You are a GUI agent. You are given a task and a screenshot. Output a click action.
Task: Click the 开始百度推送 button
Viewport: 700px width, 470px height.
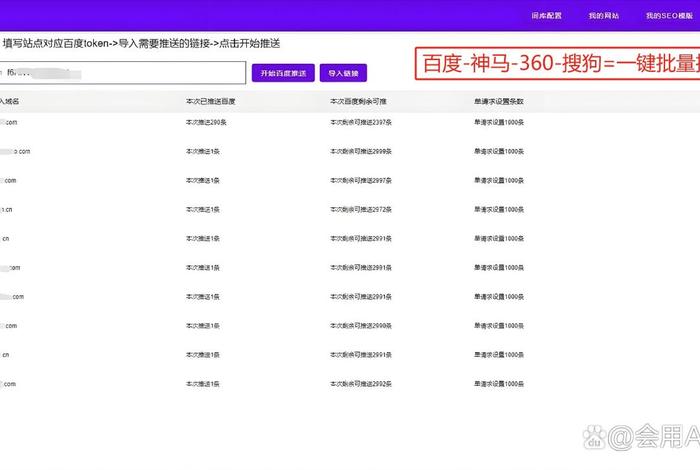point(283,73)
